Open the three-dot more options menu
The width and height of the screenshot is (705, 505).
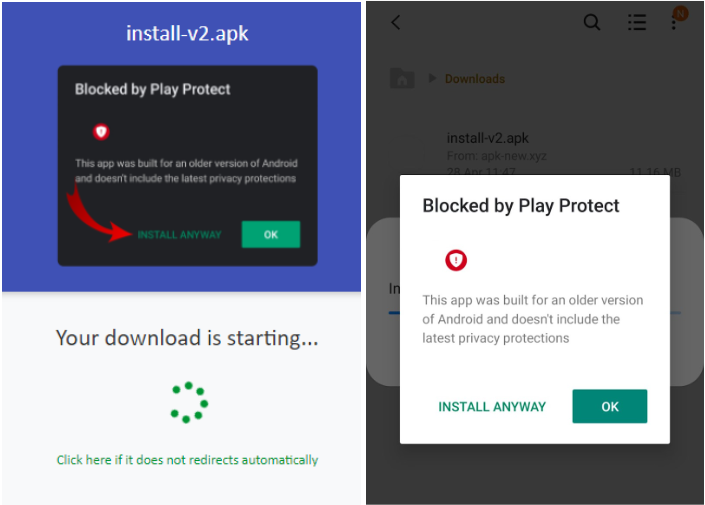pos(674,22)
